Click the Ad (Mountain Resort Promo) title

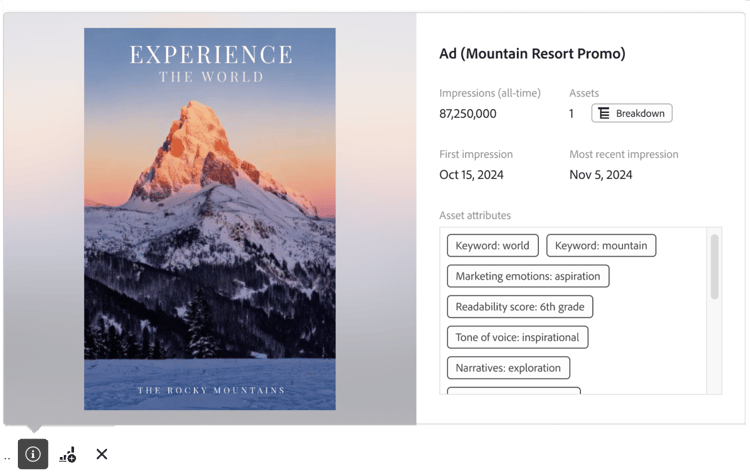click(532, 54)
